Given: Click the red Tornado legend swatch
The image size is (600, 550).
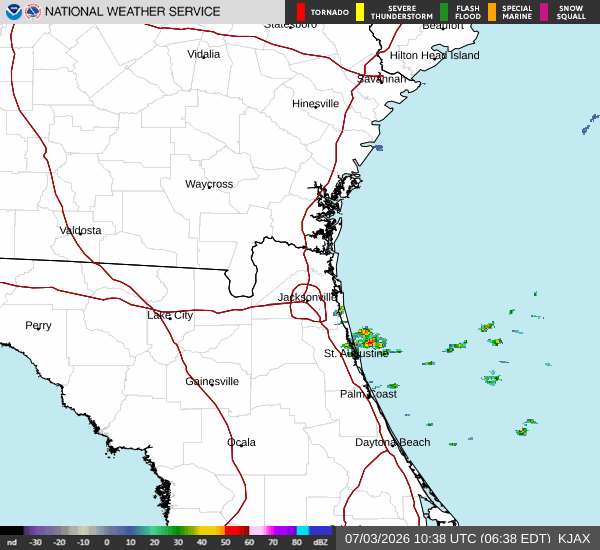Looking at the screenshot, I should (301, 12).
